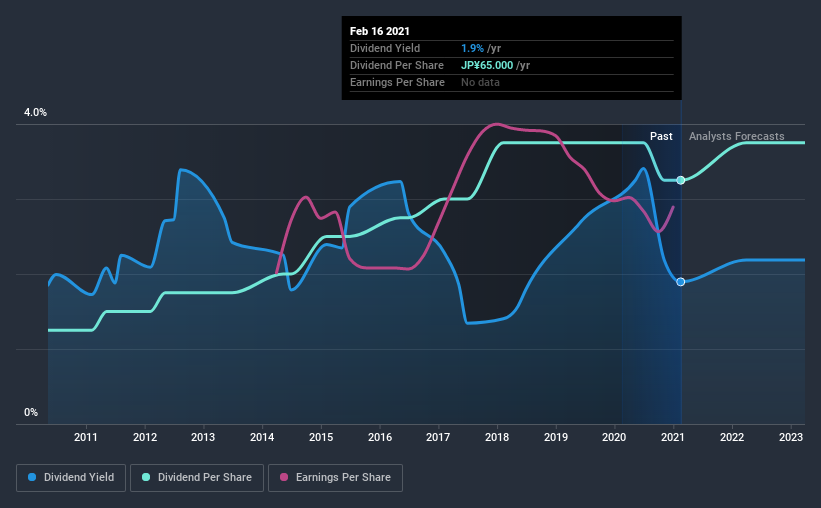Click the JP¥65.000 dividend per share value

click(x=487, y=65)
